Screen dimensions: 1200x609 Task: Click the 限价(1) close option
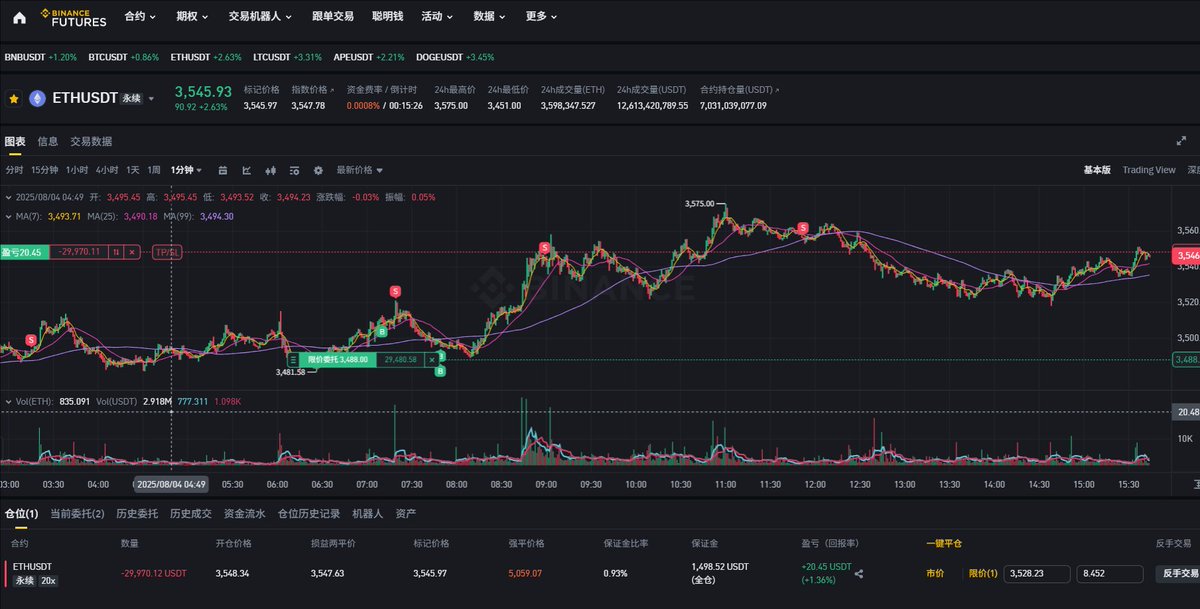[x=983, y=574]
